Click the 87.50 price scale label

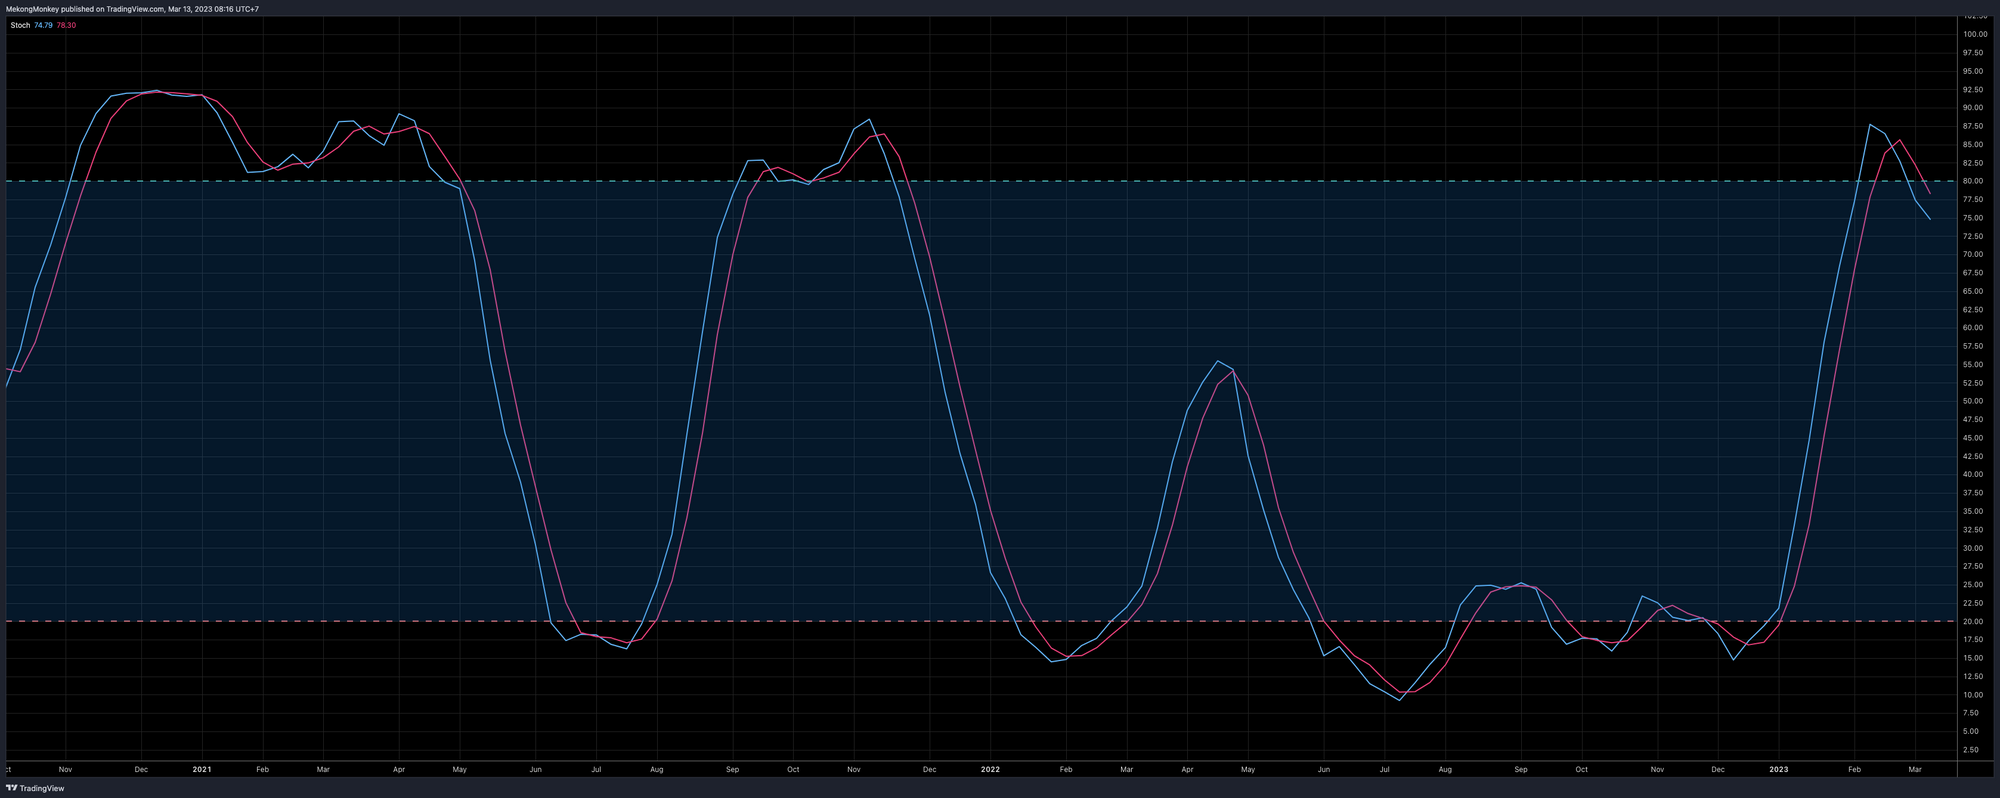pyautogui.click(x=1975, y=126)
